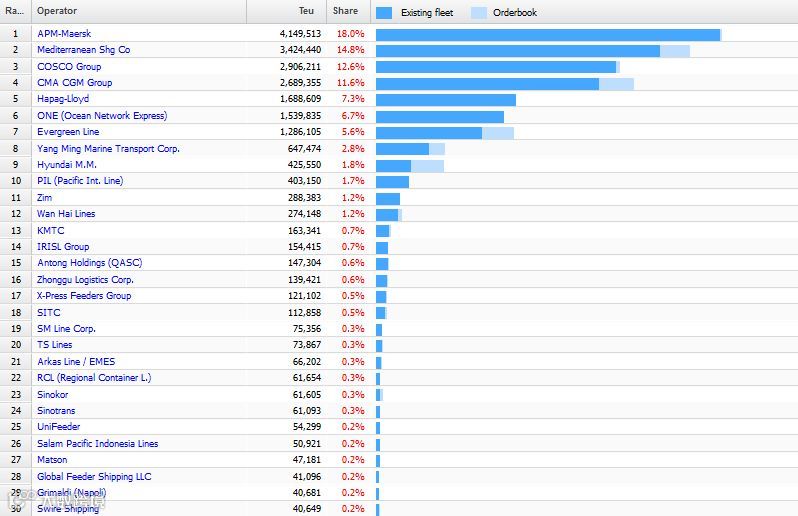798x516 pixels.
Task: Open the SITC operator link
Action: [49, 312]
